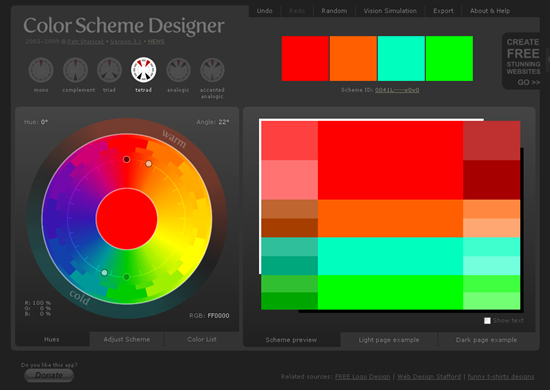Open the FREE Logo Design link
Image resolution: width=550 pixels, height=390 pixels.
(x=362, y=376)
